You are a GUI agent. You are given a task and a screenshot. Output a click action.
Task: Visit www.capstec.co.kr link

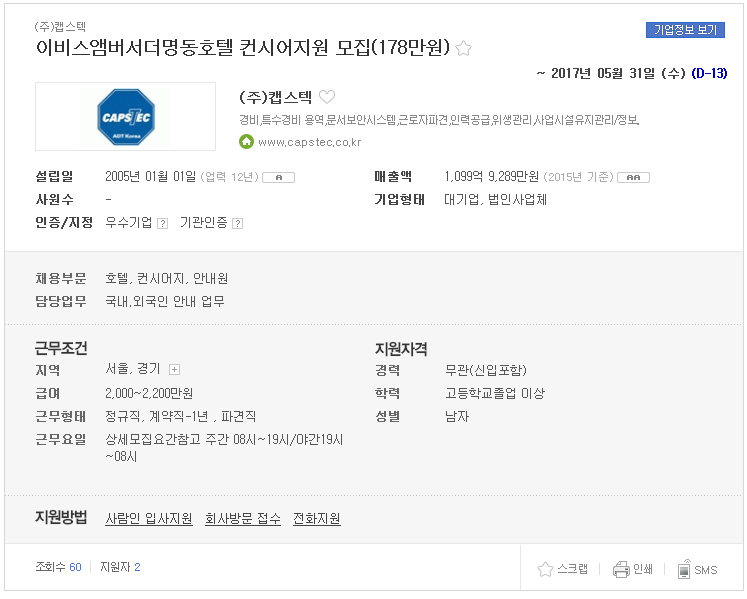pos(310,142)
